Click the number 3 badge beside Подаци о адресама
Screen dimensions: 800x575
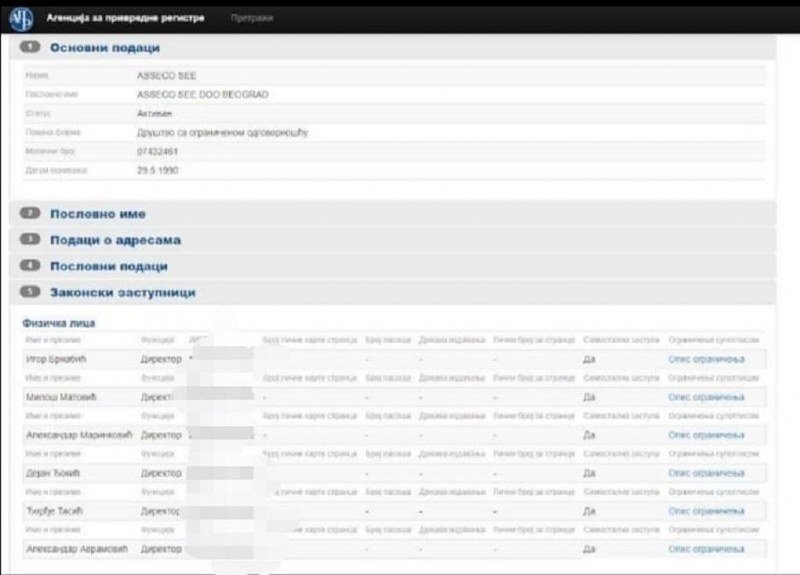pyautogui.click(x=31, y=240)
